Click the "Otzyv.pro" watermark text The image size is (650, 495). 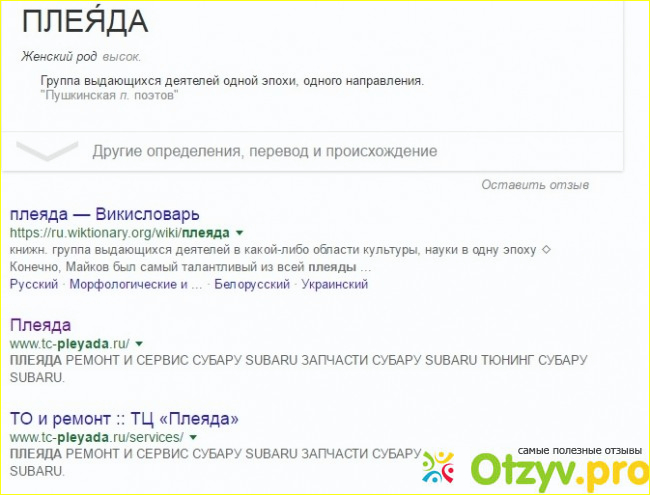point(560,472)
